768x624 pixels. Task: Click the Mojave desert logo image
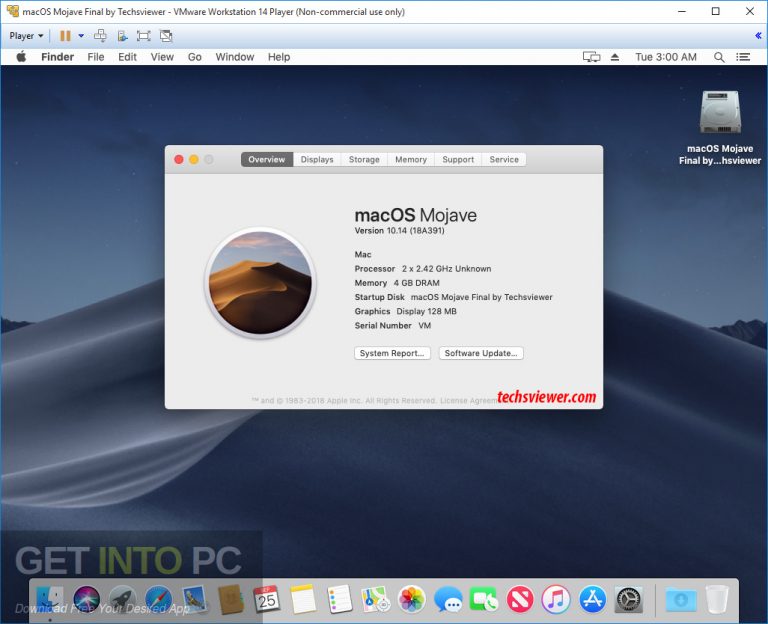click(260, 283)
